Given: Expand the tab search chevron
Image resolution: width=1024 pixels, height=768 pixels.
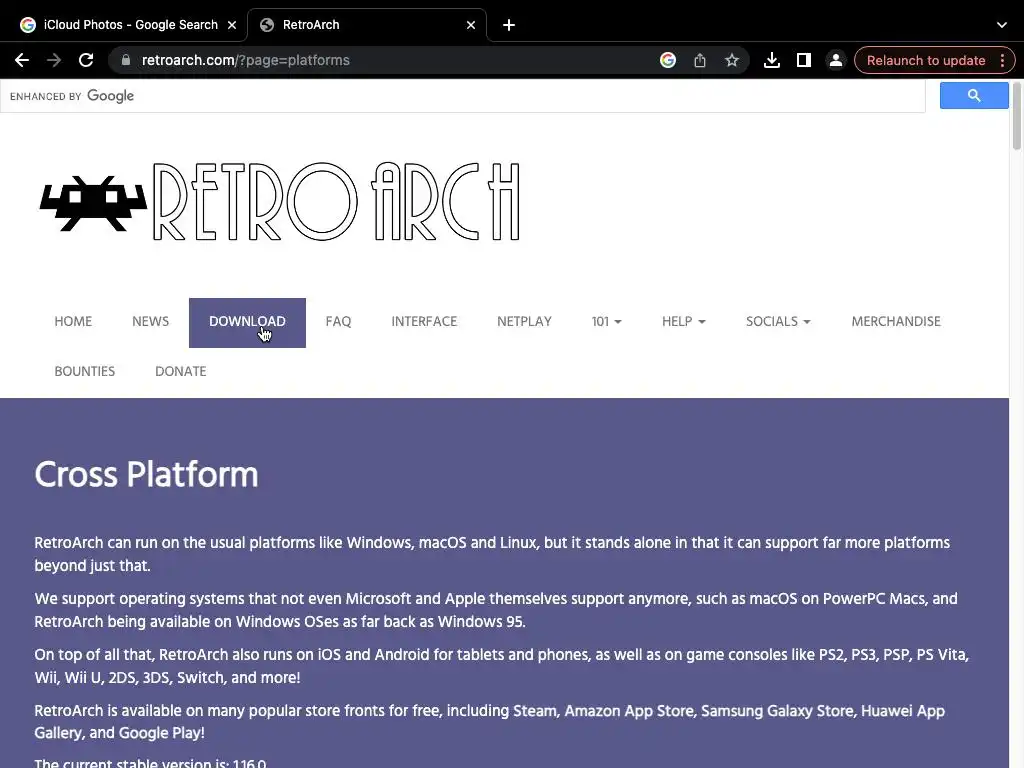Looking at the screenshot, I should pyautogui.click(x=1001, y=25).
